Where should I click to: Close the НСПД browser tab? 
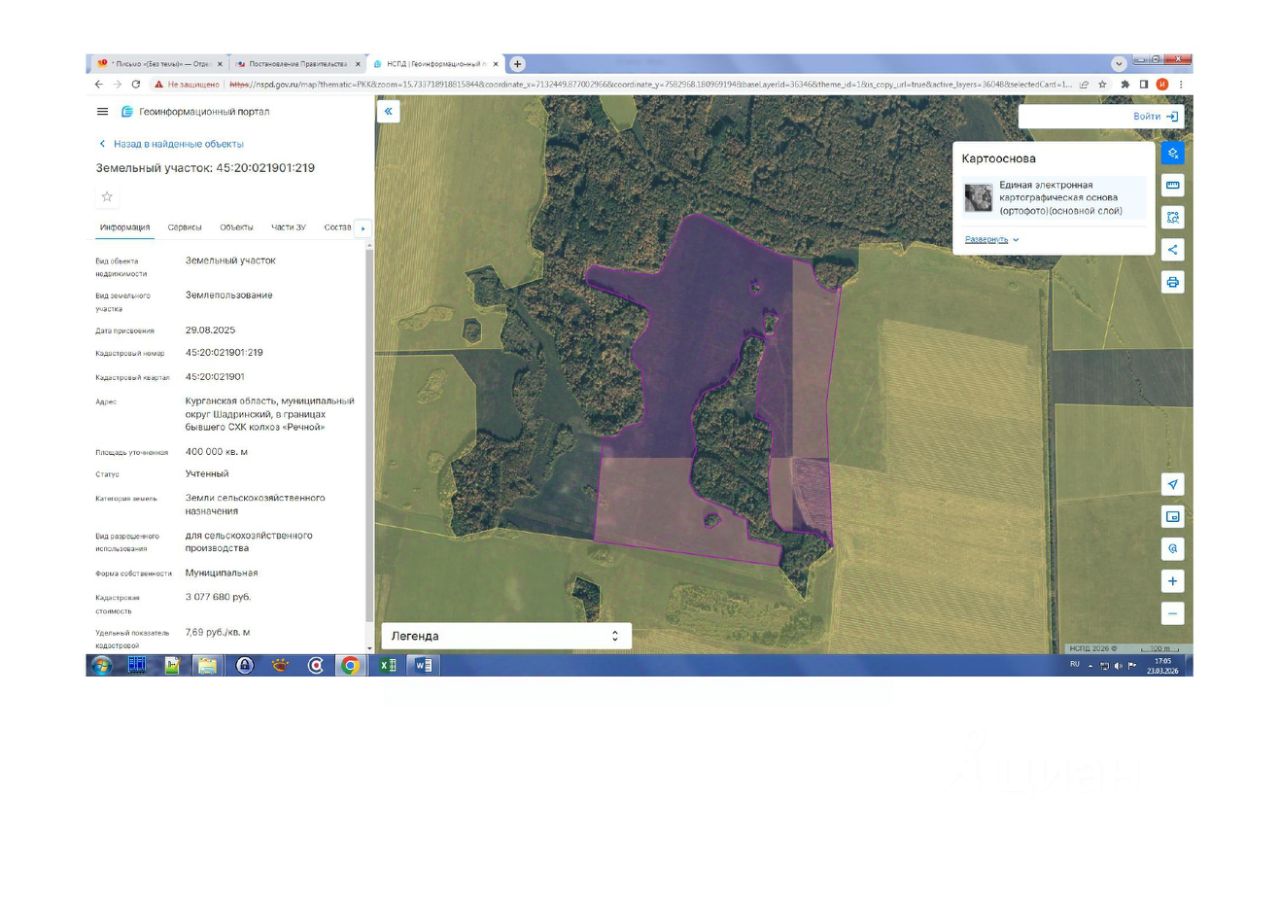(496, 64)
